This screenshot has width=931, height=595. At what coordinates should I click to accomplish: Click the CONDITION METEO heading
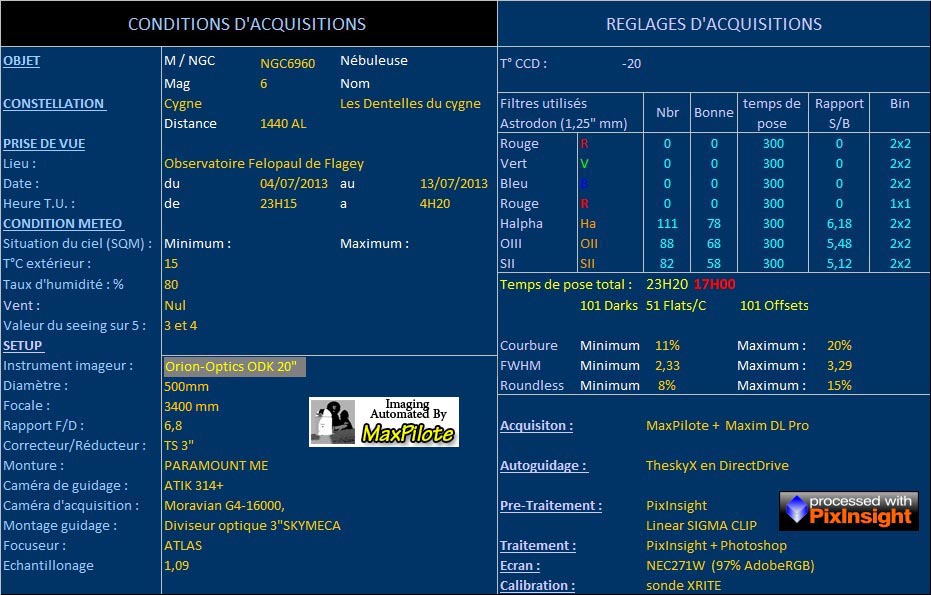(62, 224)
